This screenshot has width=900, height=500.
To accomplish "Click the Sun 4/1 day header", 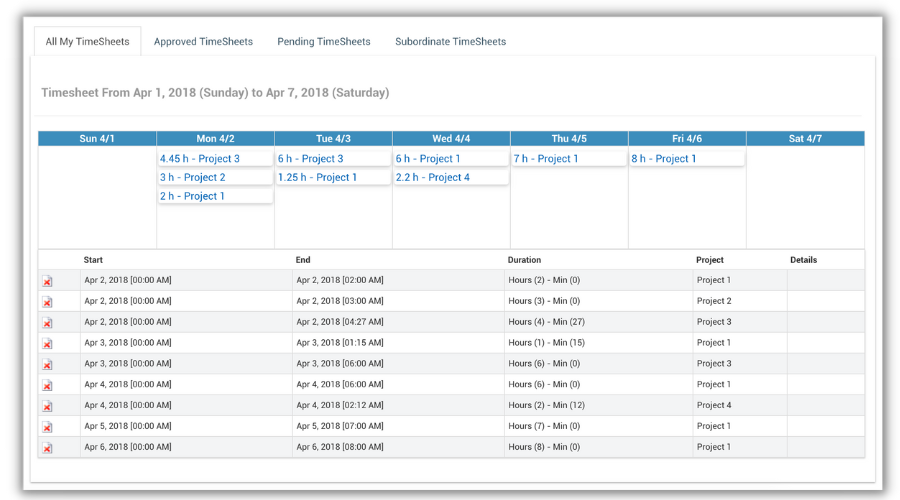I will tap(97, 138).
